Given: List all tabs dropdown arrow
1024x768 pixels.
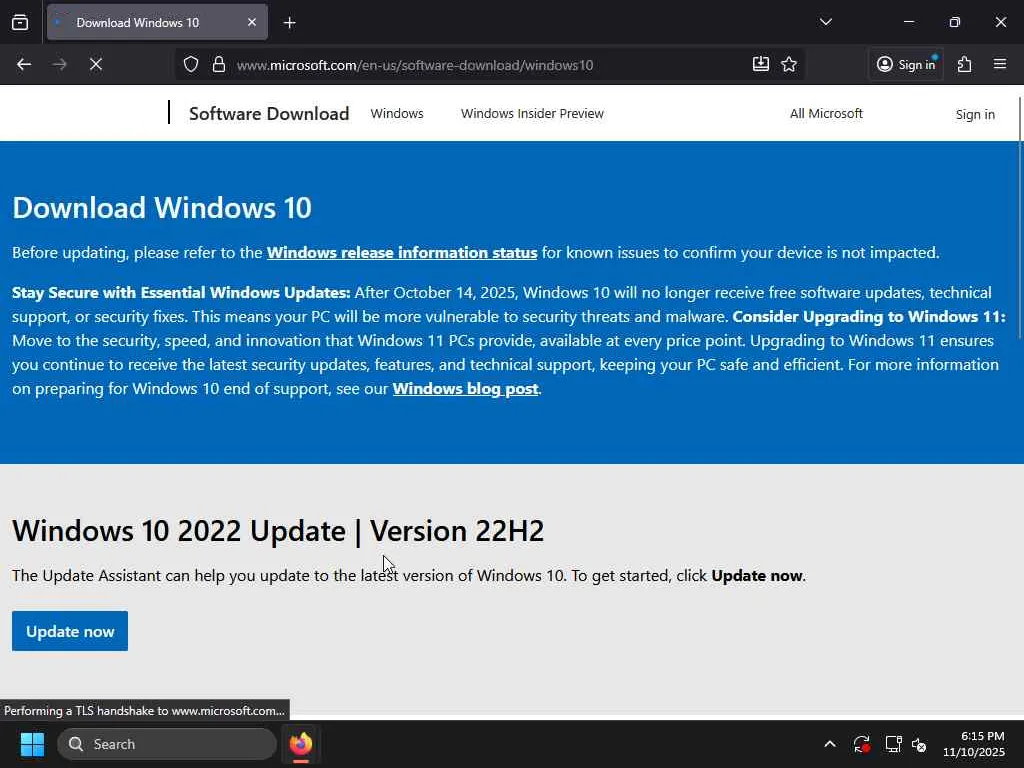Looking at the screenshot, I should point(825,22).
